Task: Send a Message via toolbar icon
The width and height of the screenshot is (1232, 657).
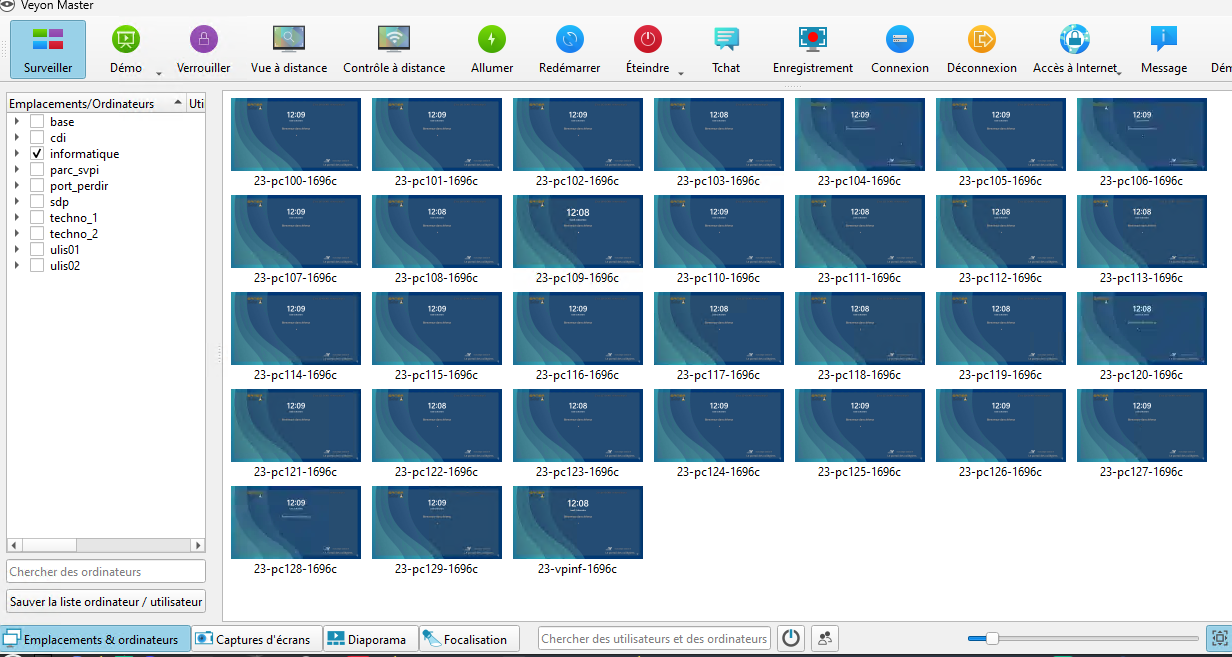Action: 1163,40
